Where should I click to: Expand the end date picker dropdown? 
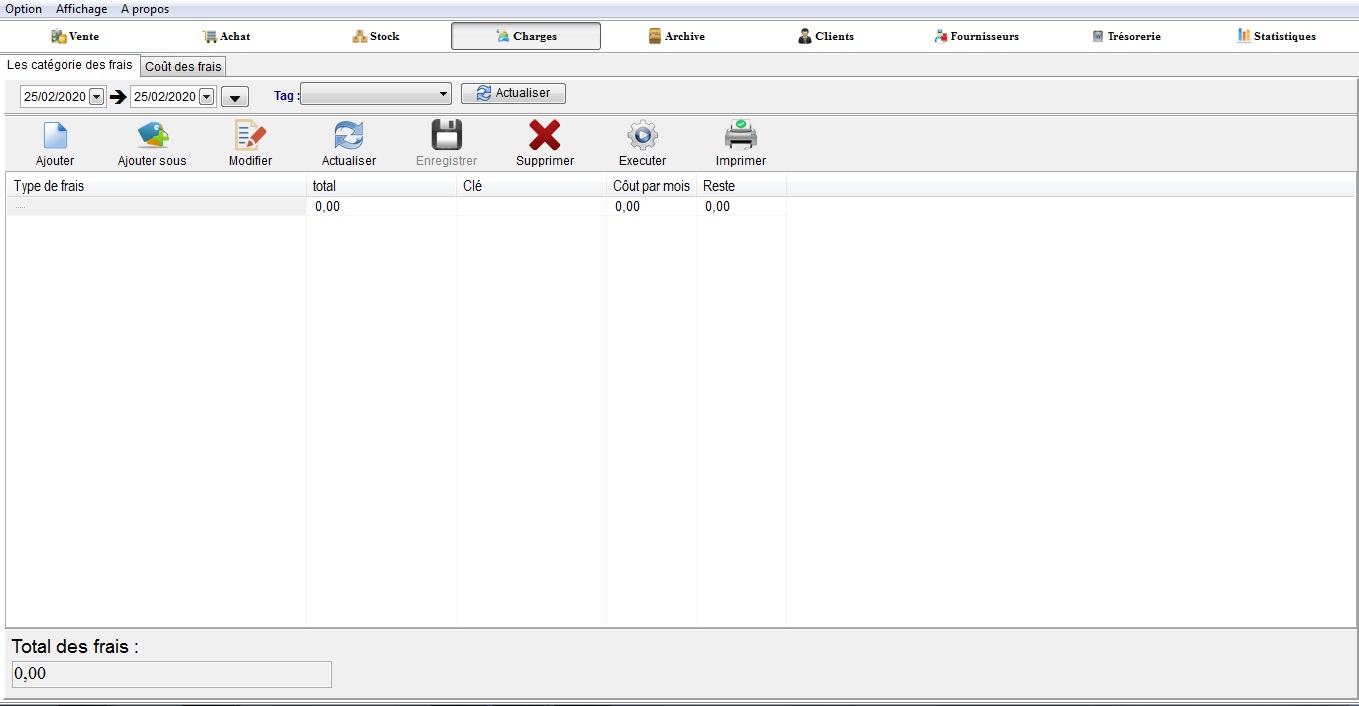tap(207, 97)
